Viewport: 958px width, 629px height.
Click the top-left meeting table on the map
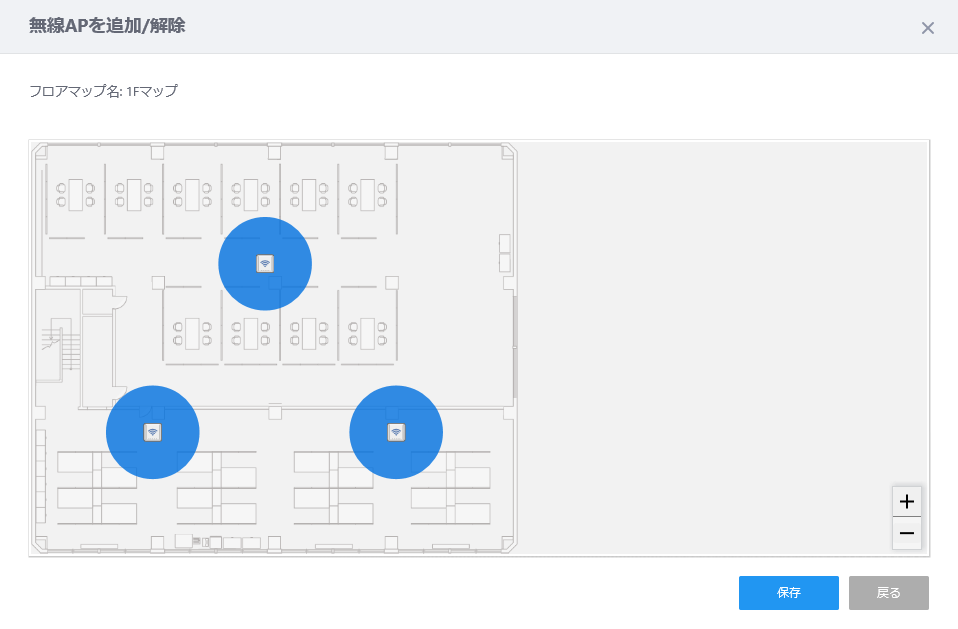coord(76,195)
